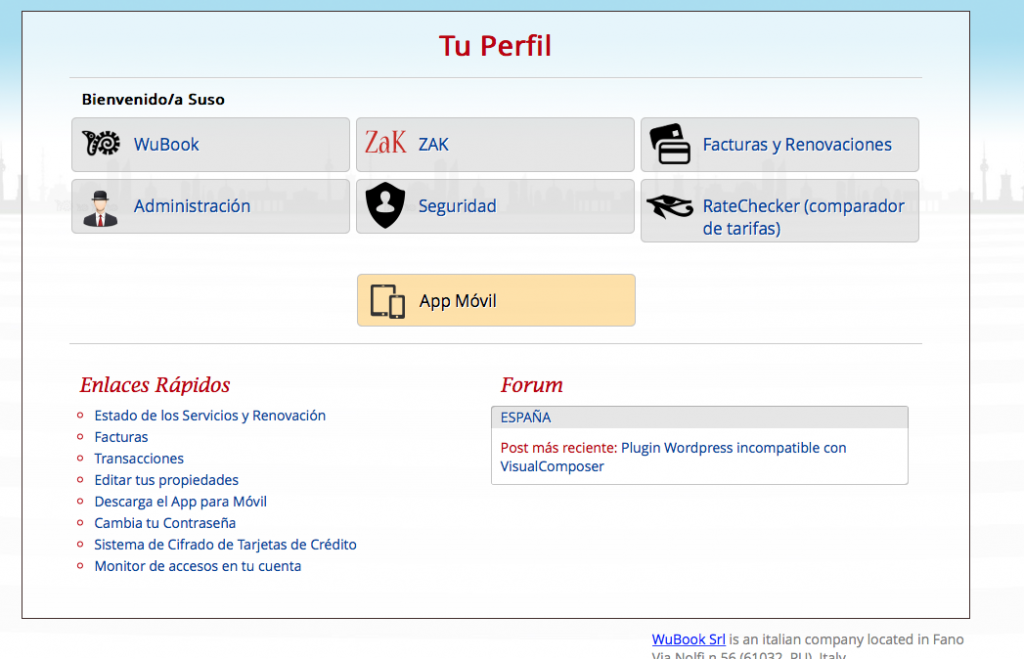Open the Transacciones link
Image resolution: width=1024 pixels, height=659 pixels.
139,458
